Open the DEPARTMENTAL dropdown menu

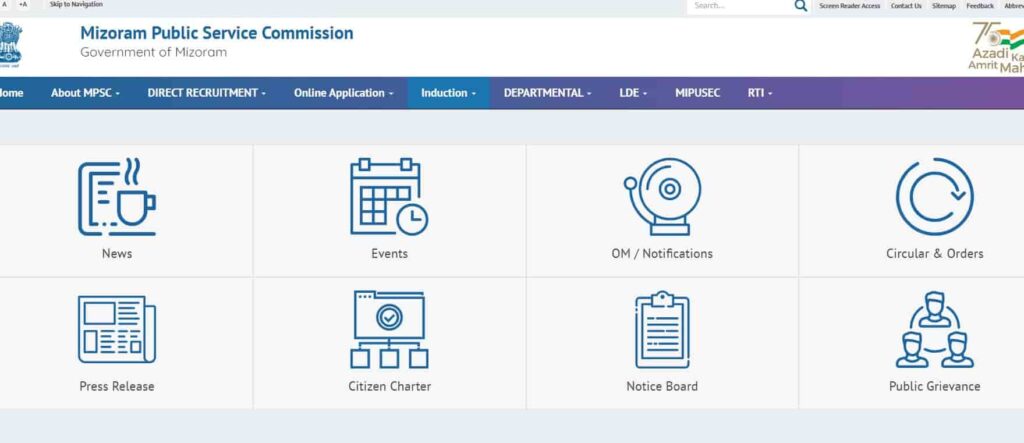[x=547, y=93]
